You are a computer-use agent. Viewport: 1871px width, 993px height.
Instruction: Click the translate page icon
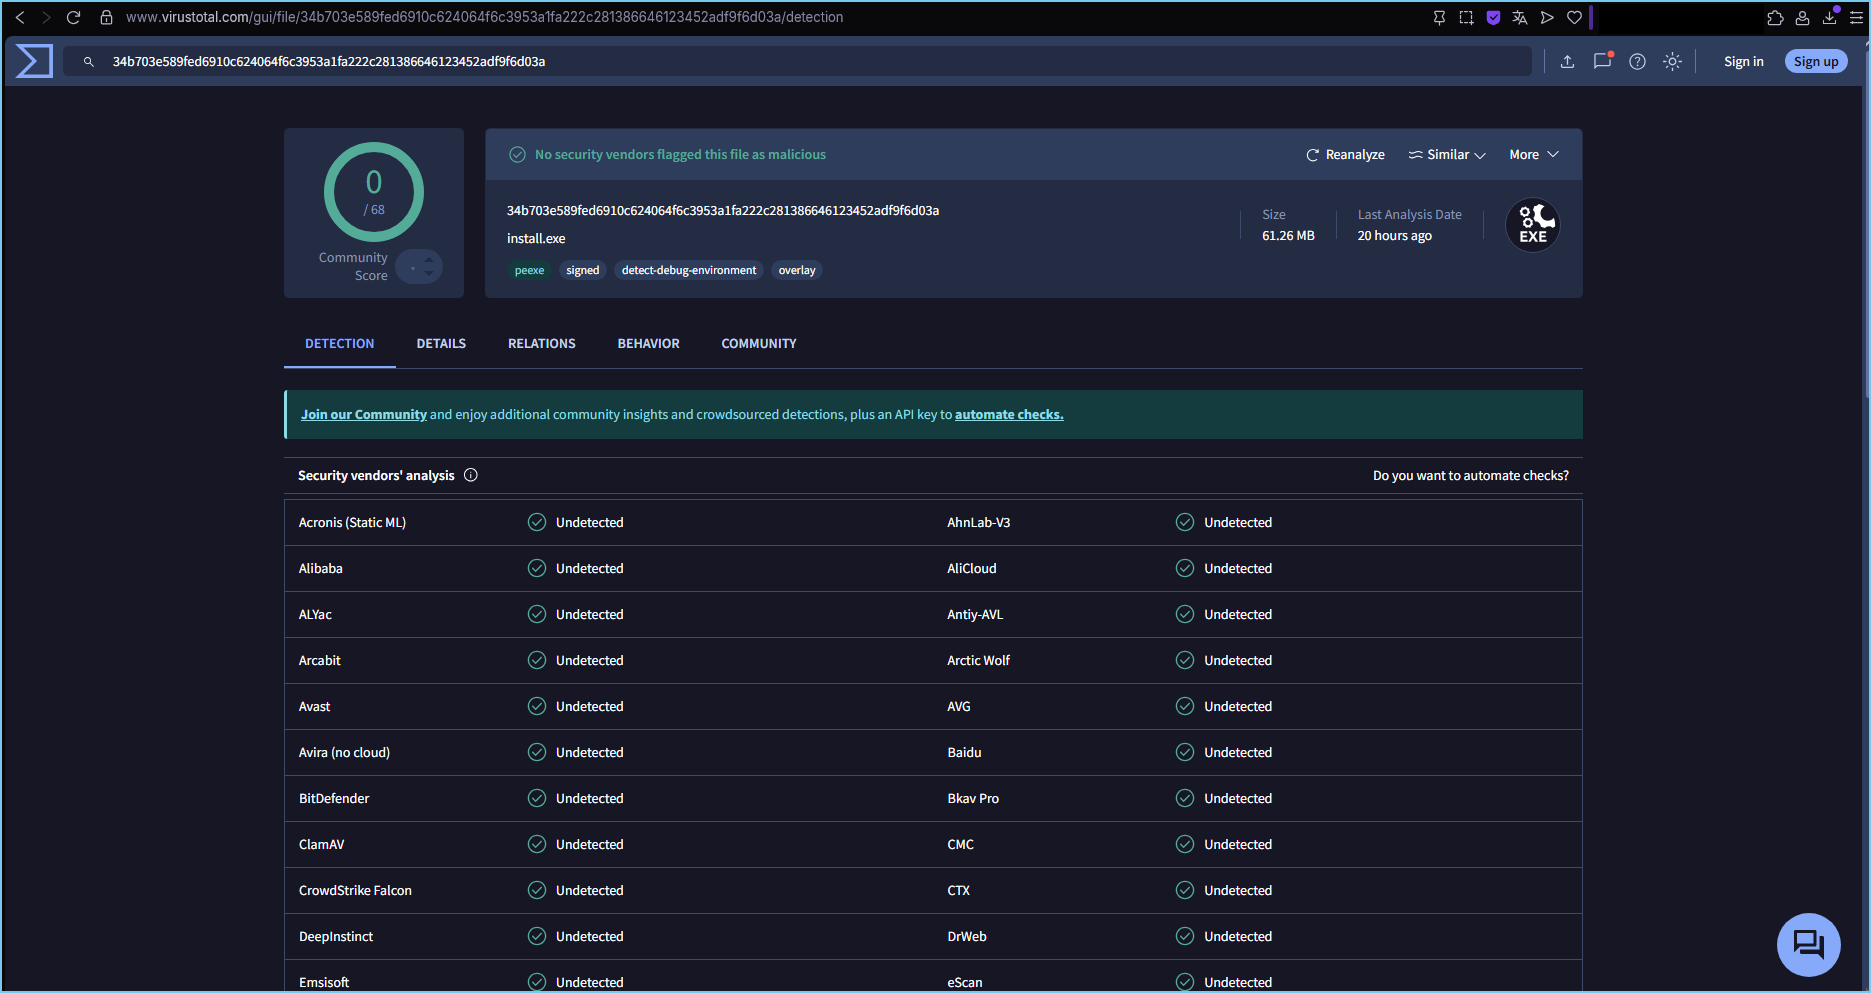(x=1520, y=17)
